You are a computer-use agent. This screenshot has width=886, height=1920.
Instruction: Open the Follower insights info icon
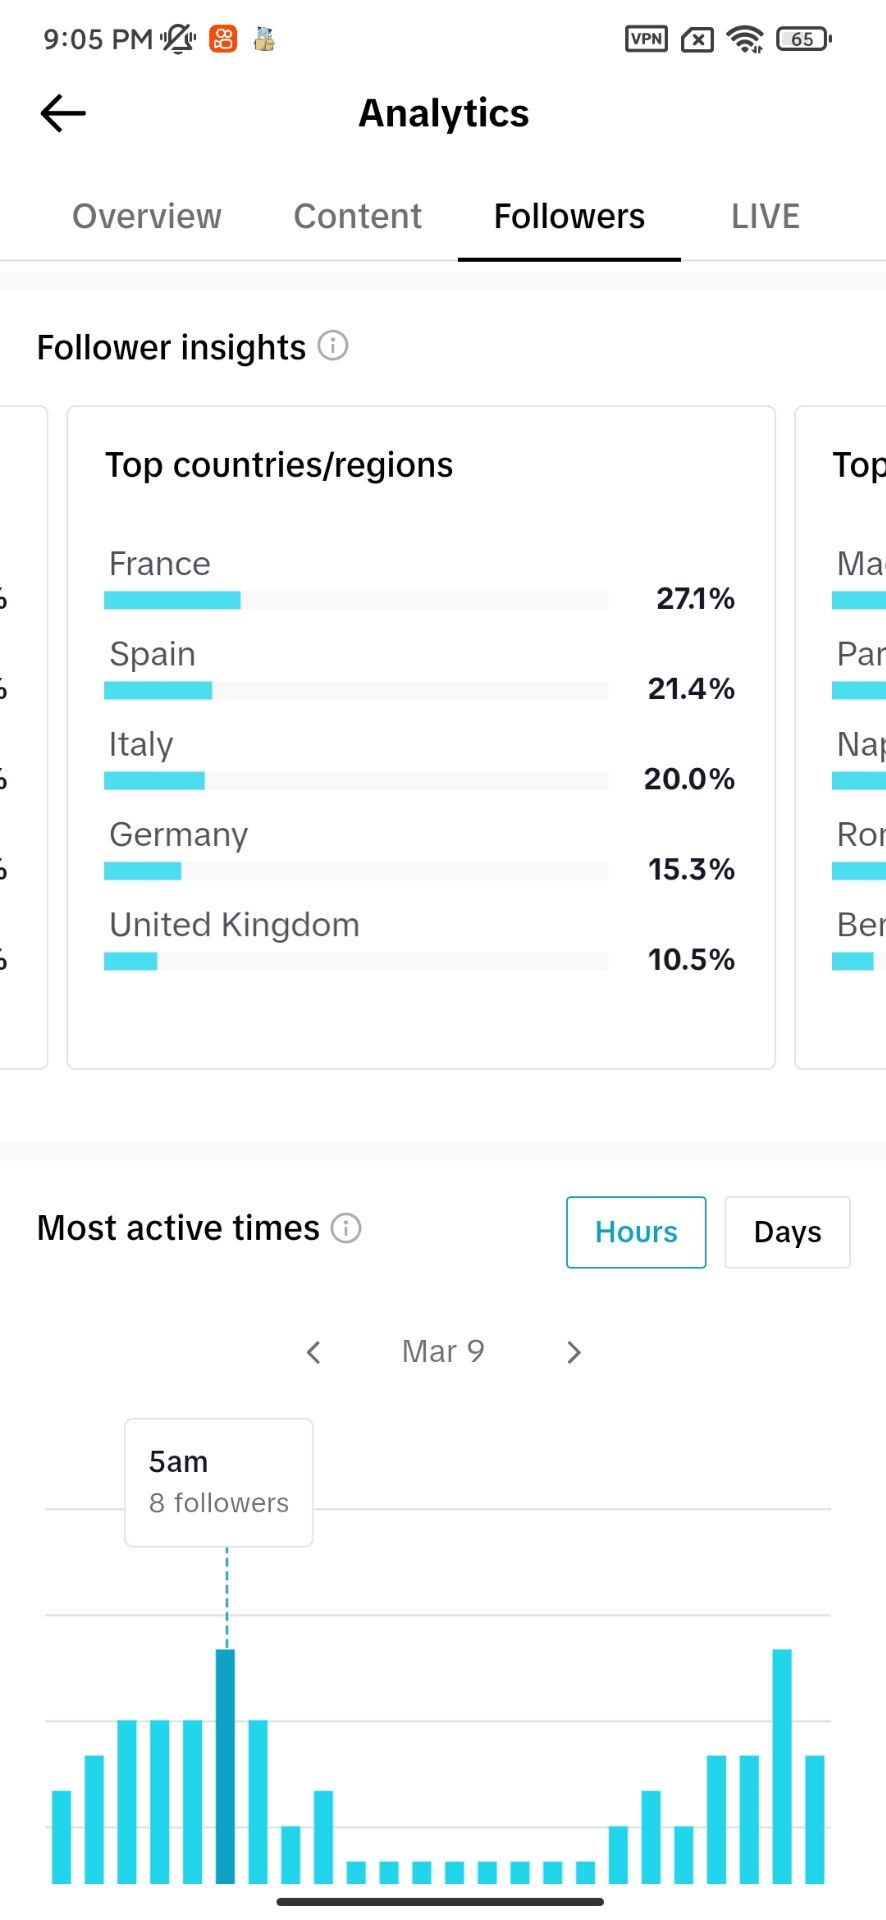[333, 346]
